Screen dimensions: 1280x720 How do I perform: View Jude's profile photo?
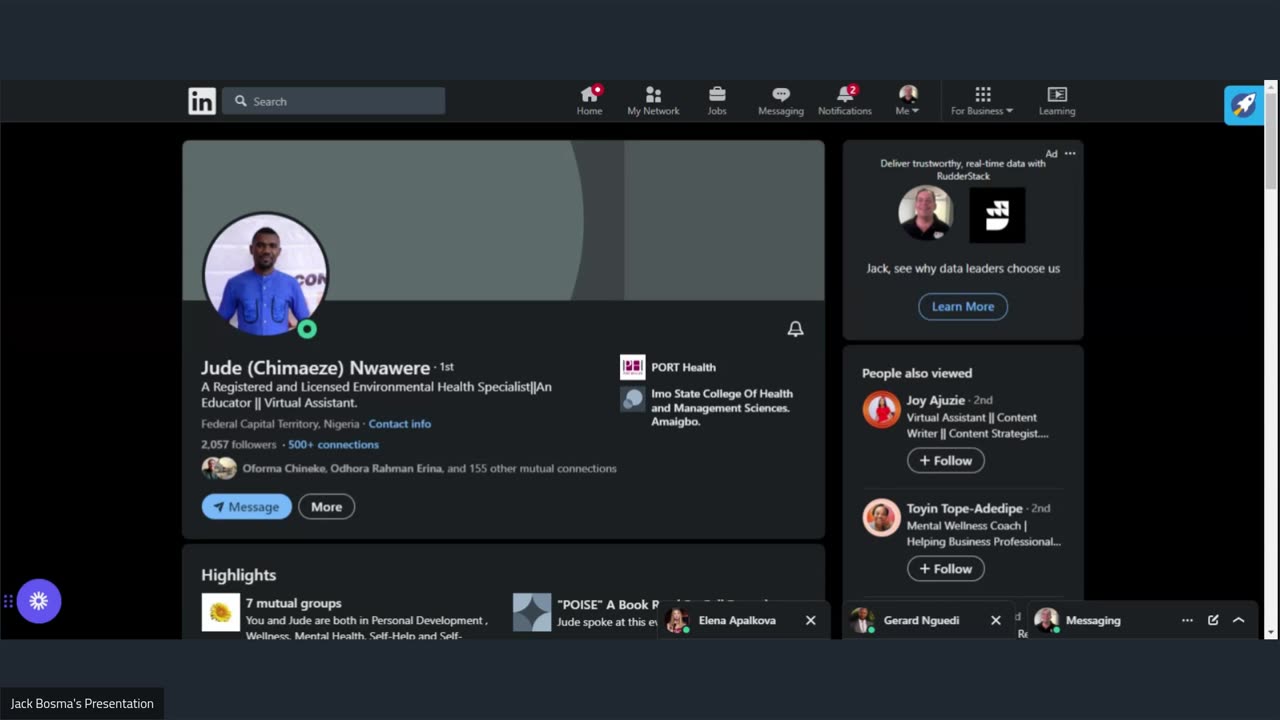click(x=265, y=273)
